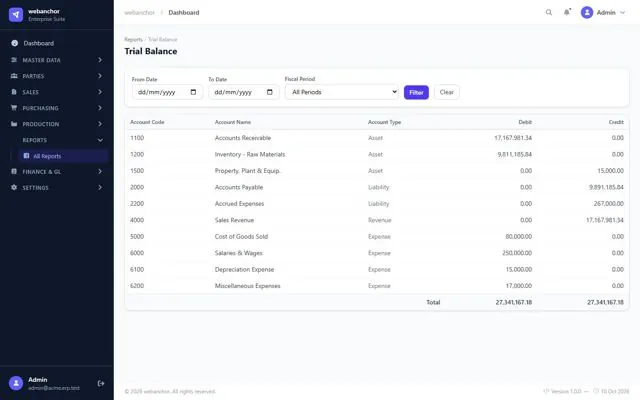Expand the Finance & GL chevron
Viewport: 640px width, 400px height.
[100, 171]
